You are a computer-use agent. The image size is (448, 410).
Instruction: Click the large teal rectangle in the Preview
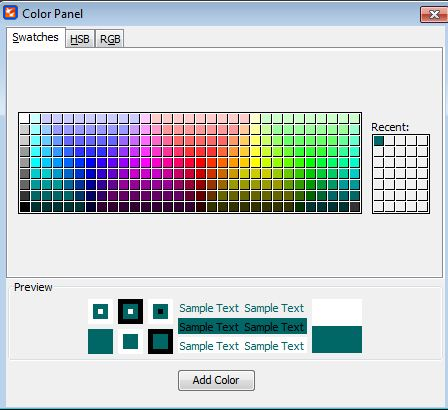tap(337, 339)
